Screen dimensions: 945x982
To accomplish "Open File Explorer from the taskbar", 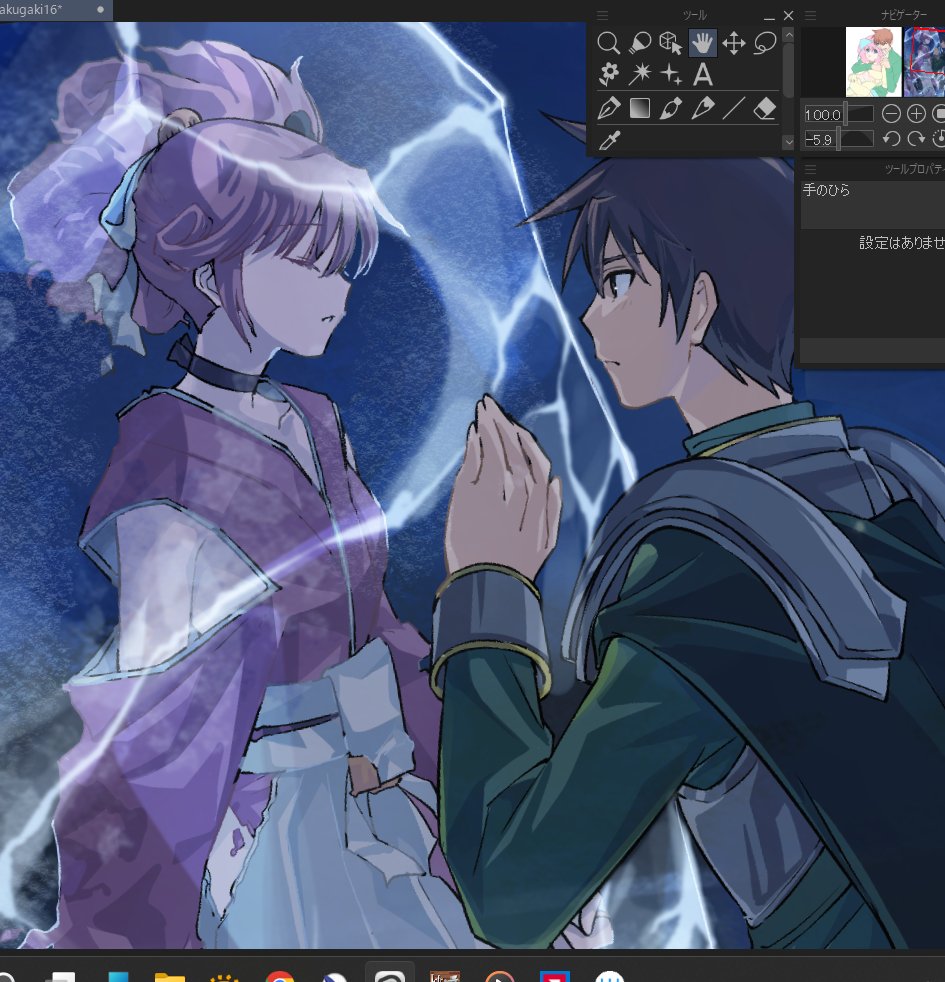I will pyautogui.click(x=170, y=976).
